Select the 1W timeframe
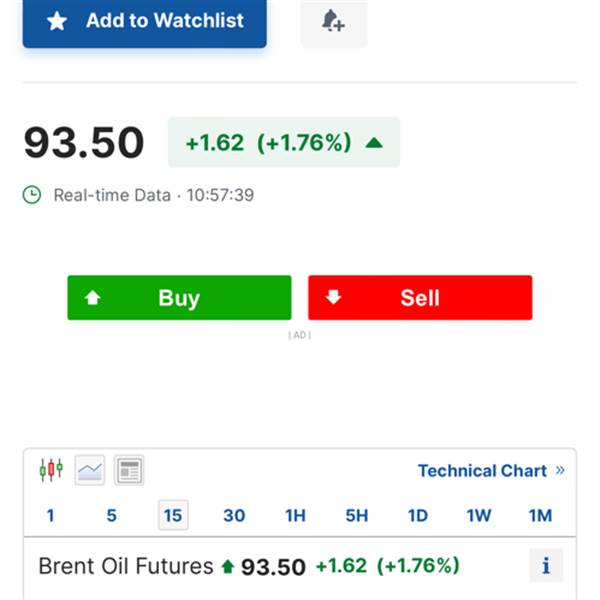 click(479, 515)
